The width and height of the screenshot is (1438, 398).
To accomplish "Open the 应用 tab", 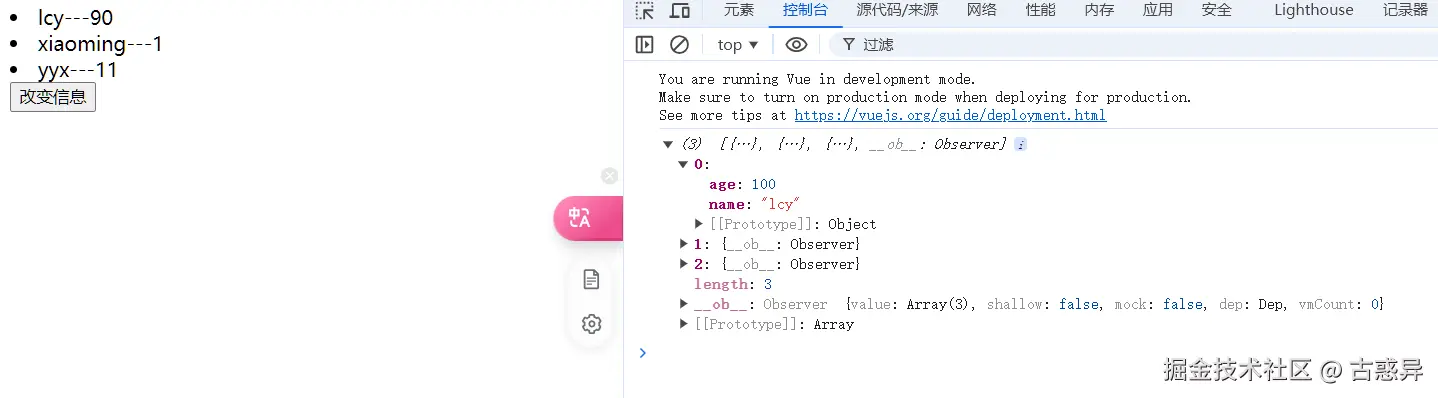I will point(1158,10).
